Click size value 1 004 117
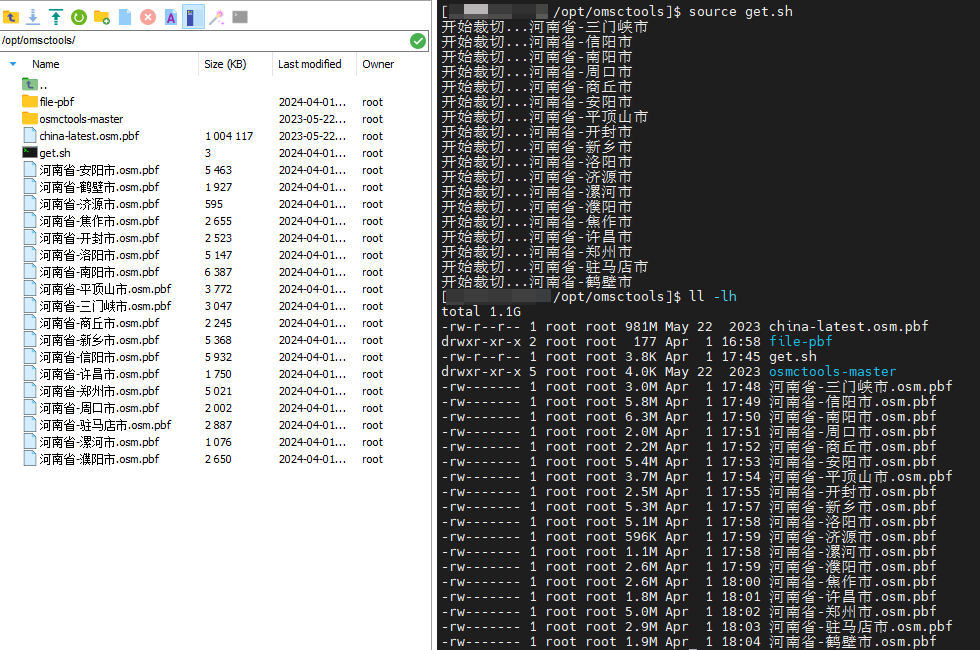 [x=229, y=136]
